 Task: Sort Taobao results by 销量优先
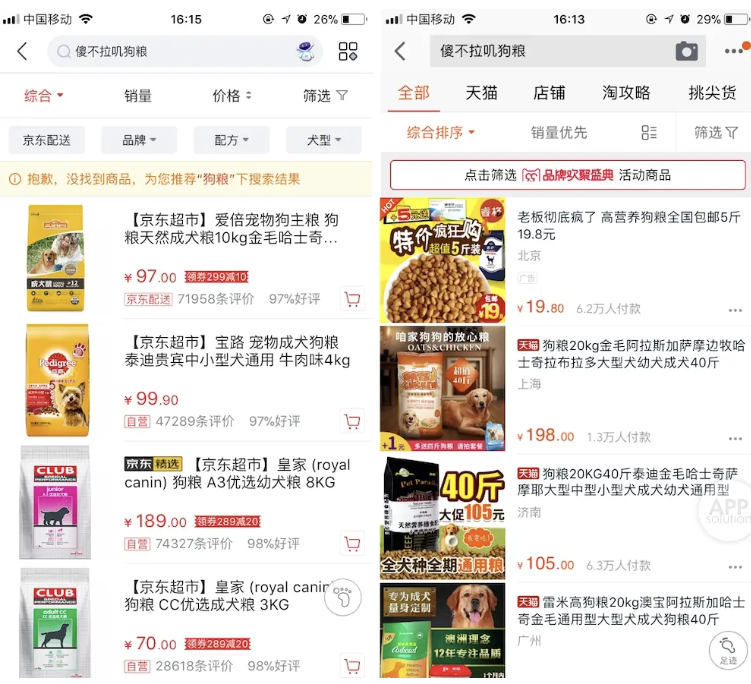coord(559,132)
